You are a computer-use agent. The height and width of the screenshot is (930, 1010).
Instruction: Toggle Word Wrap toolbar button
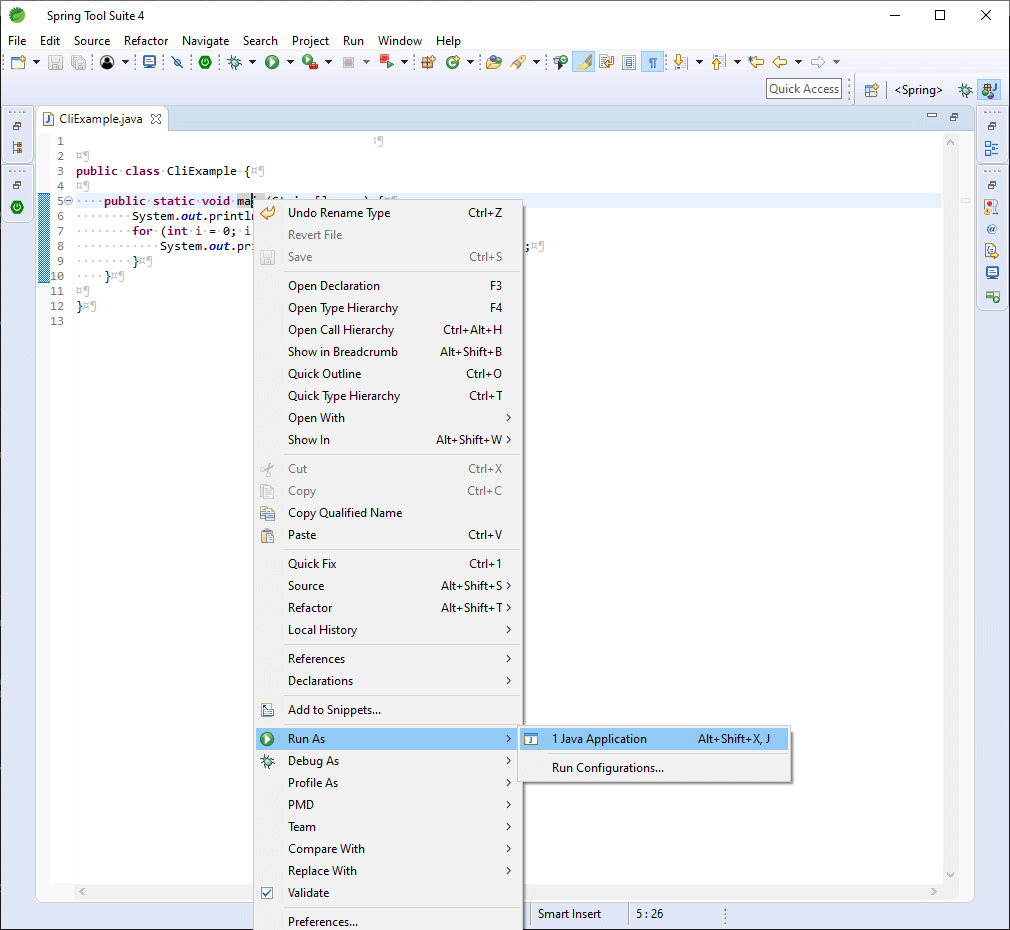pyautogui.click(x=606, y=62)
